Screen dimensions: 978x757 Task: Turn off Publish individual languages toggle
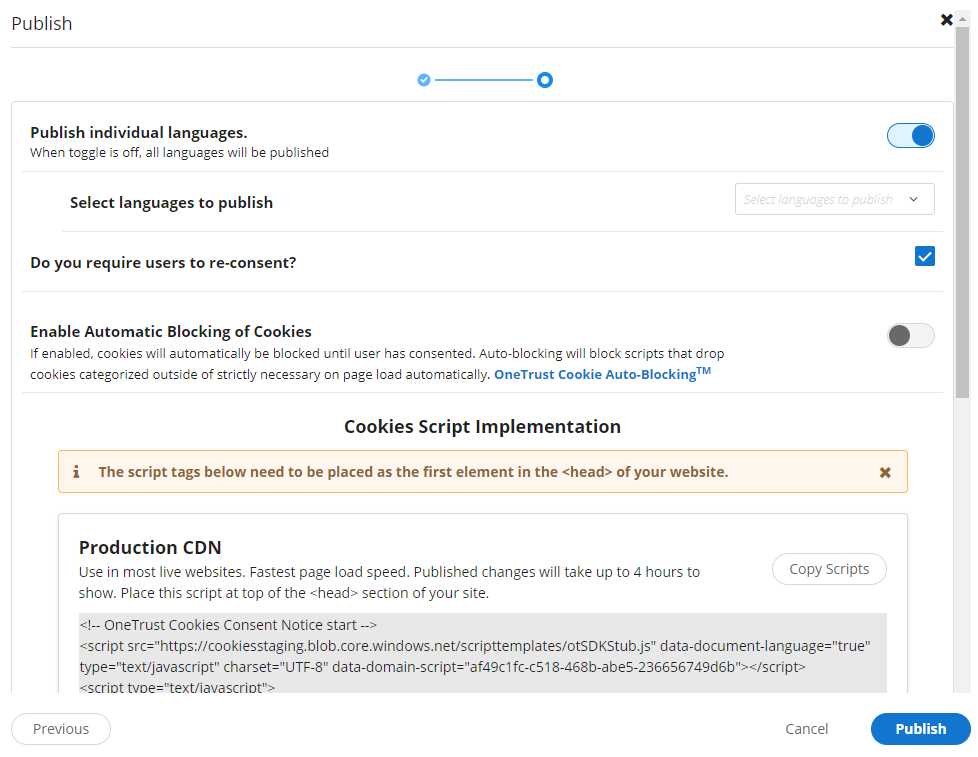[x=911, y=135]
